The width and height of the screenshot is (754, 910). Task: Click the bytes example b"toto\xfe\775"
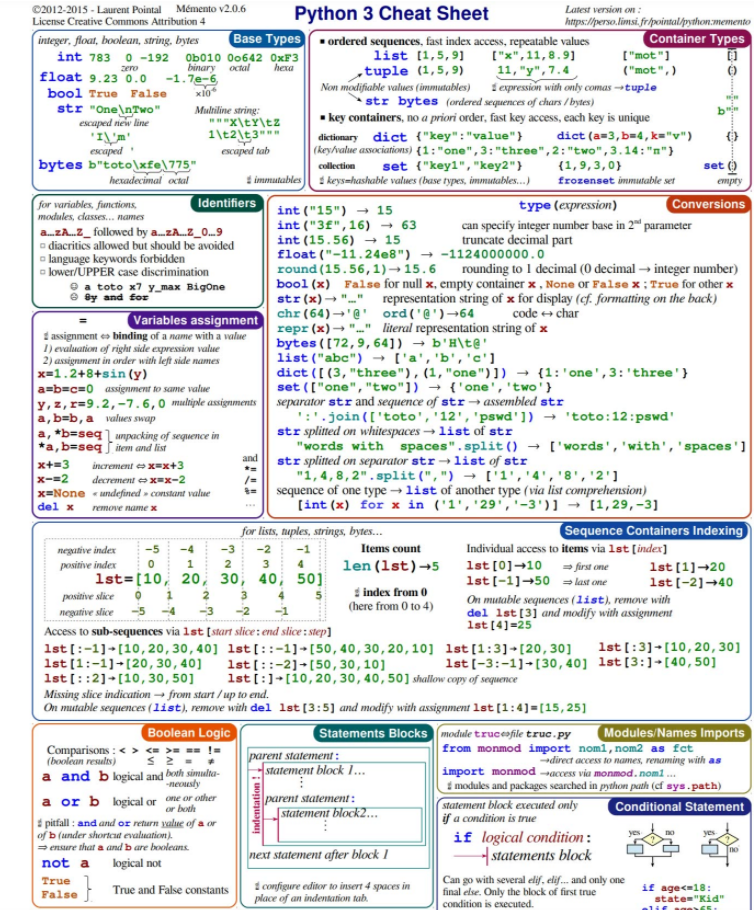142,165
